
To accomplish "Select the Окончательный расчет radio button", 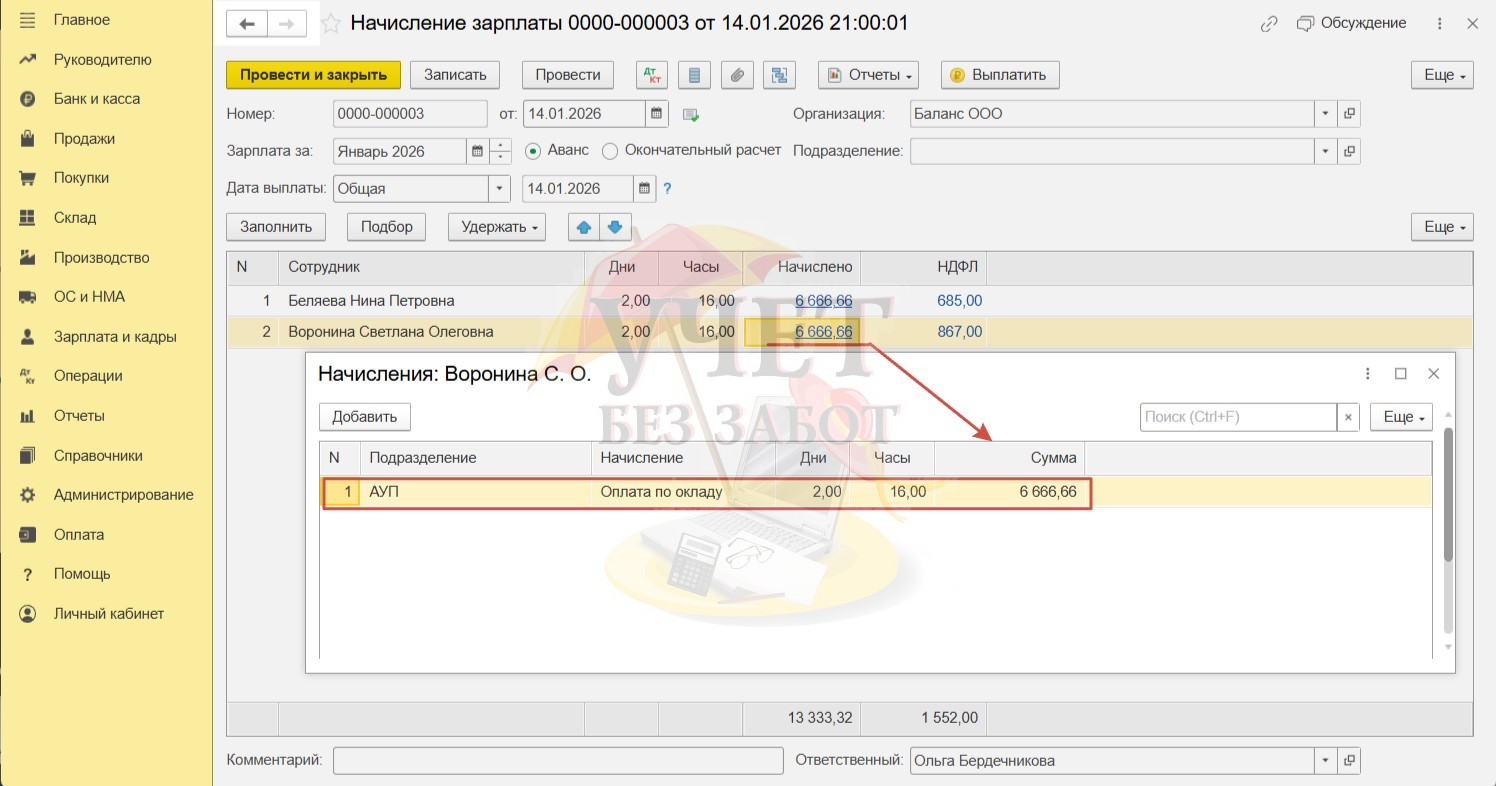I will [x=610, y=151].
